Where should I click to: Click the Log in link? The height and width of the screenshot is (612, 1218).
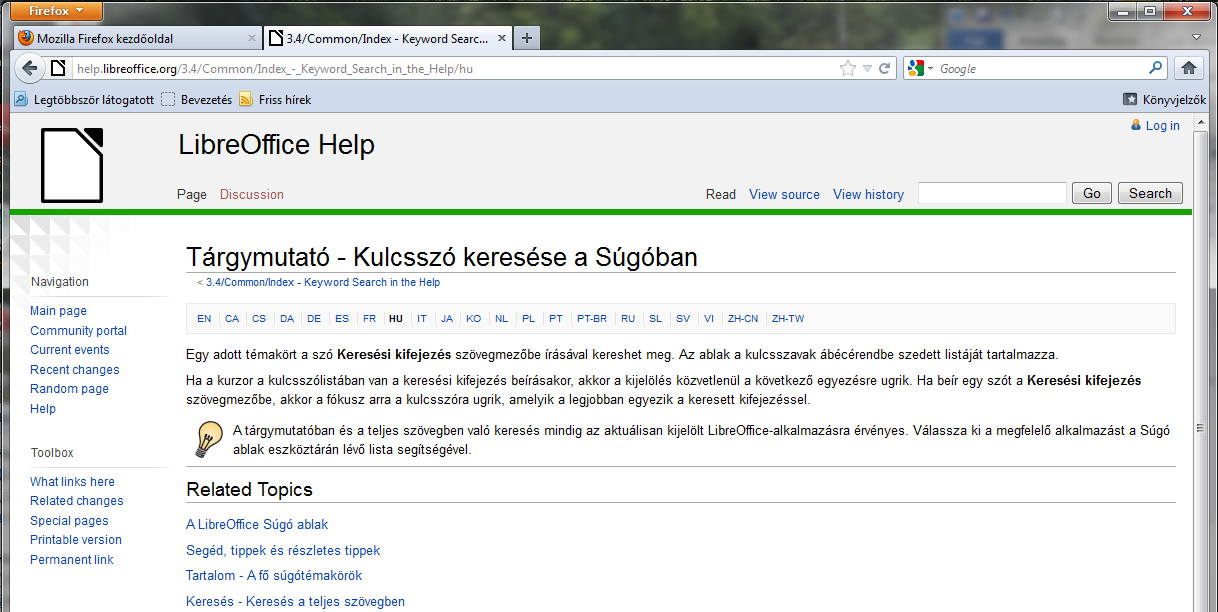[x=1162, y=126]
